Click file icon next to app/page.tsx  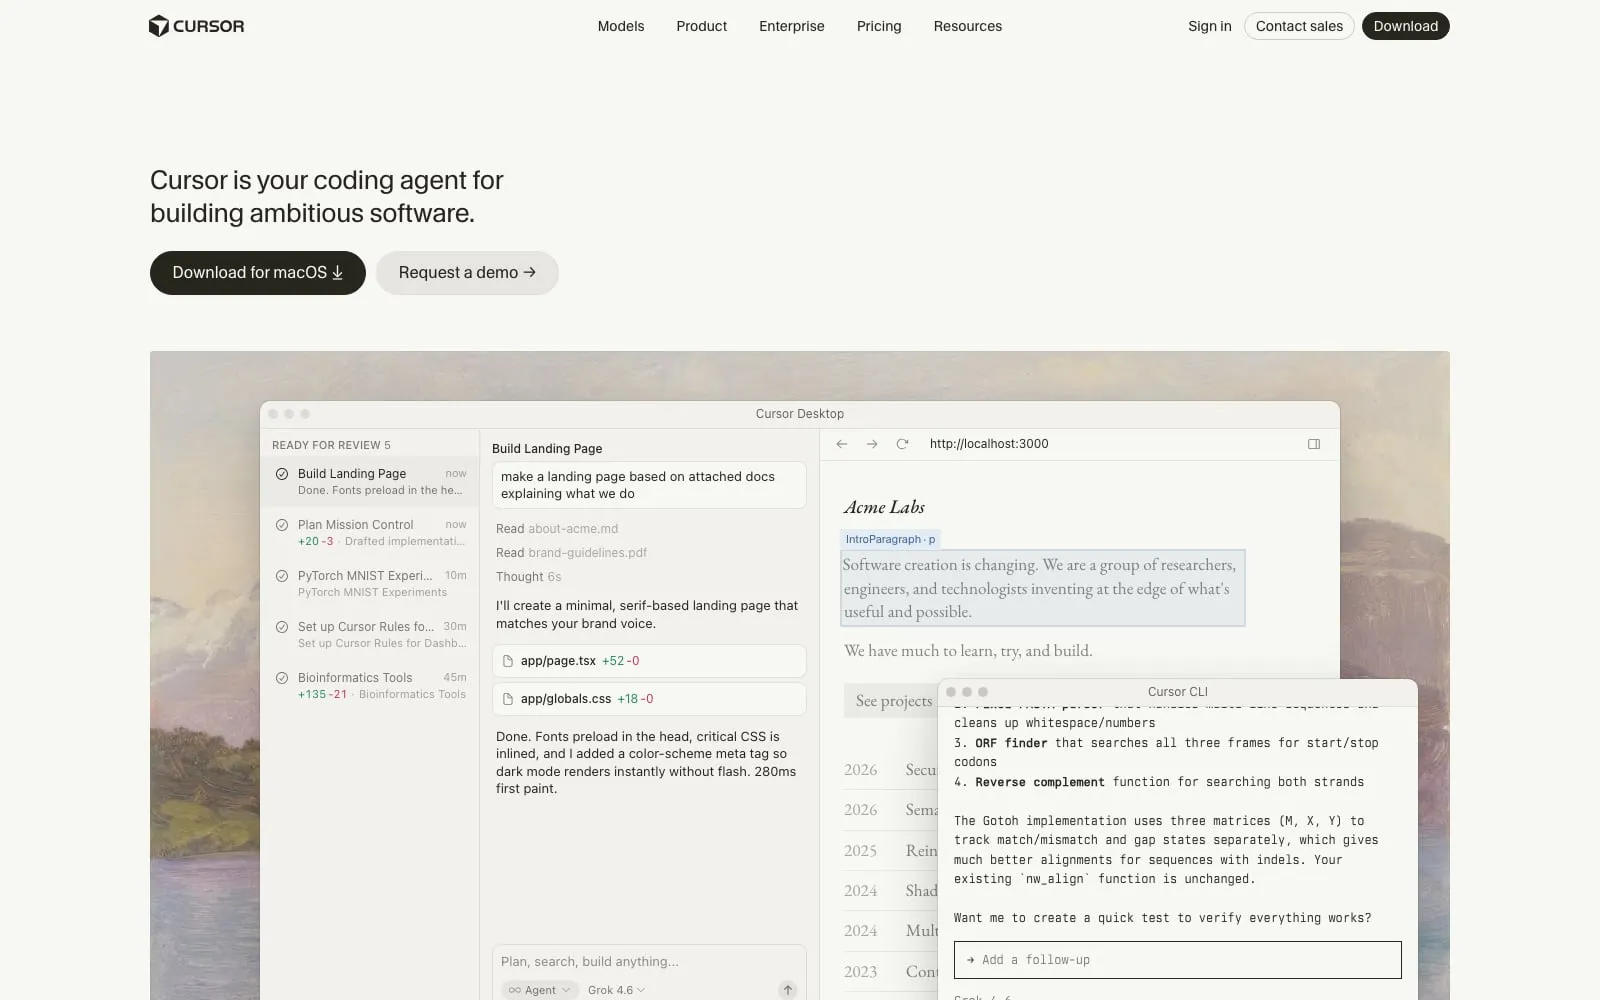point(508,661)
